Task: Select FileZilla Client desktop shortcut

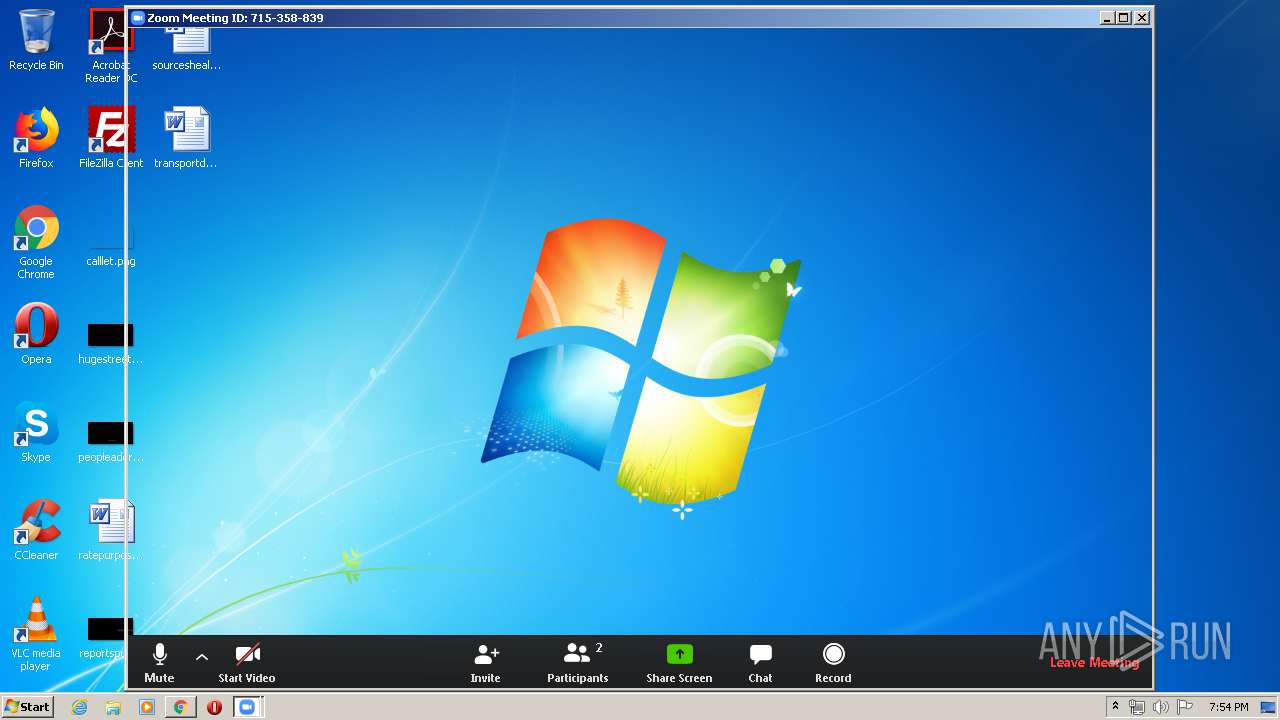Action: [x=111, y=138]
